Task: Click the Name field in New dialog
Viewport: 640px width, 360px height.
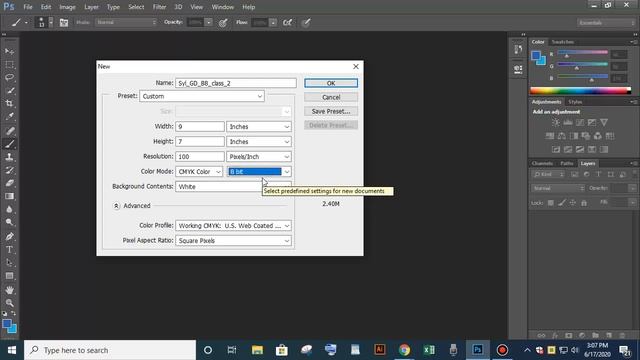Action: click(x=236, y=83)
